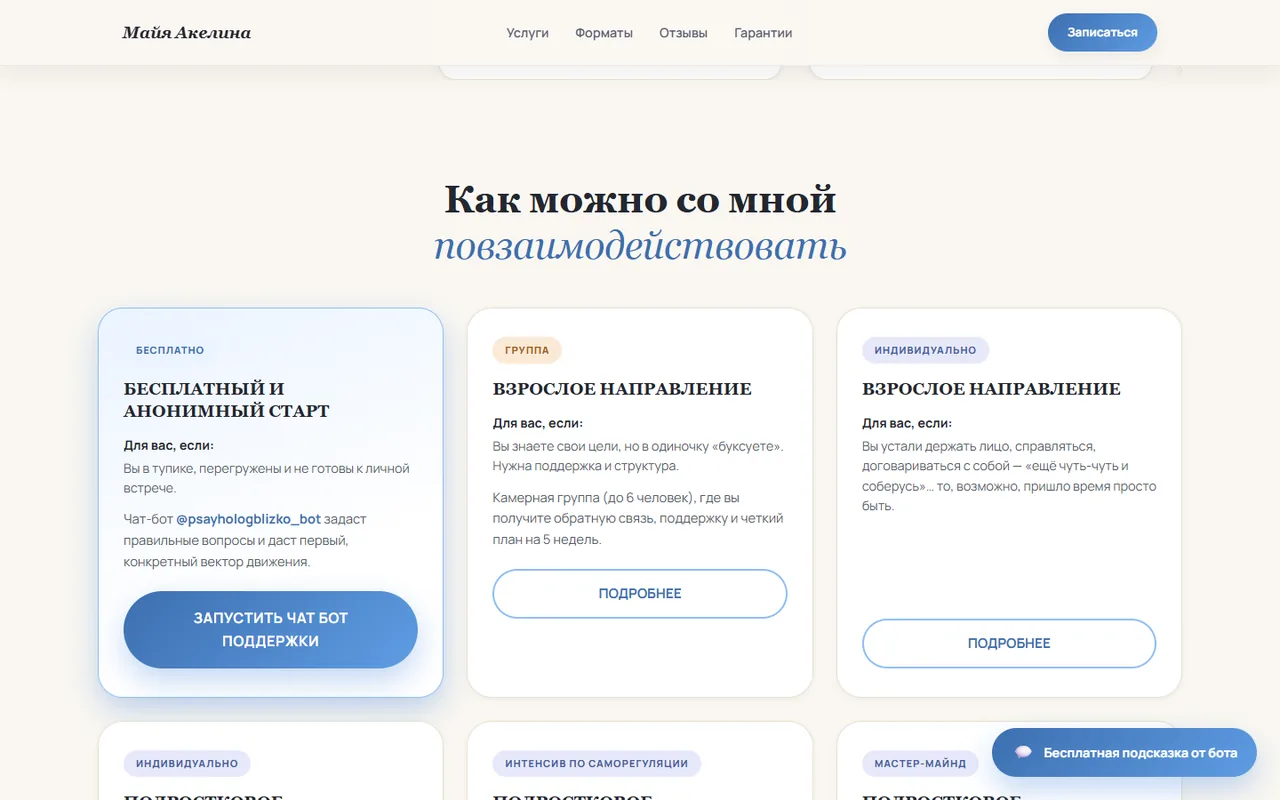Viewport: 1280px width, 800px height.
Task: Click ПОДРОБНЕЕ in the ГРУППА card
Action: 640,594
